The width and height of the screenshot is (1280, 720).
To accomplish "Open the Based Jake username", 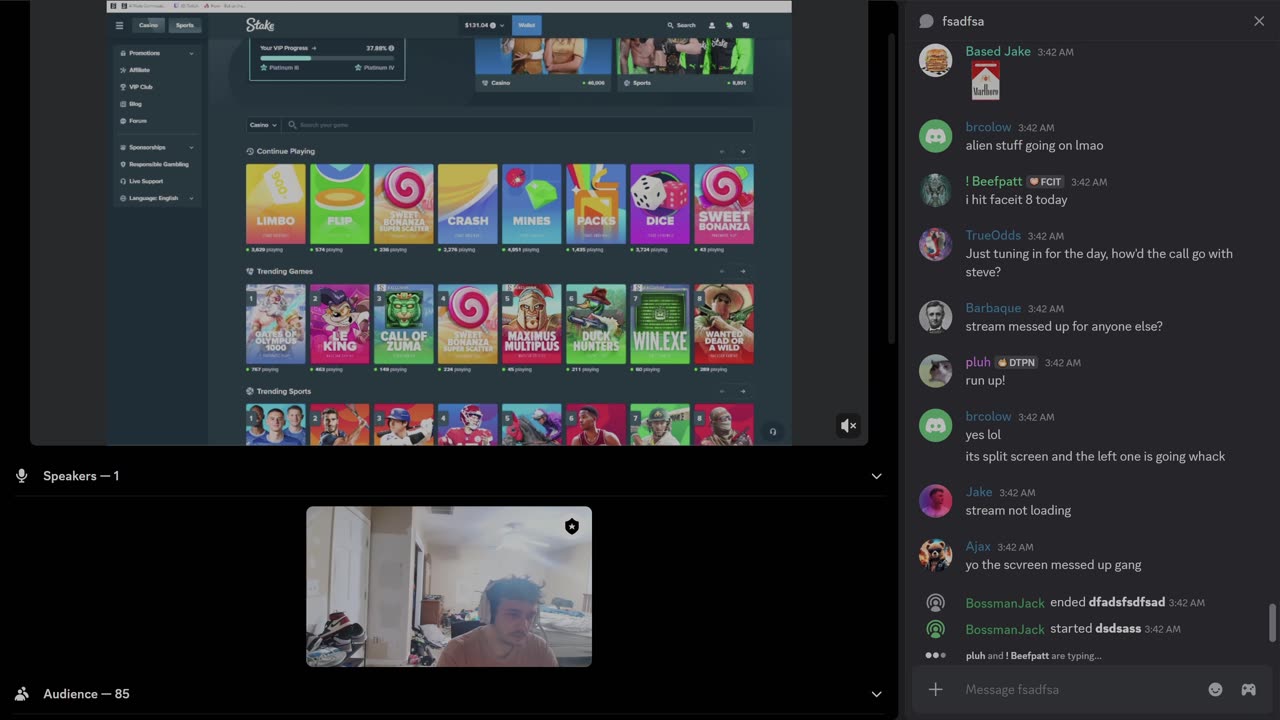I will click(998, 52).
